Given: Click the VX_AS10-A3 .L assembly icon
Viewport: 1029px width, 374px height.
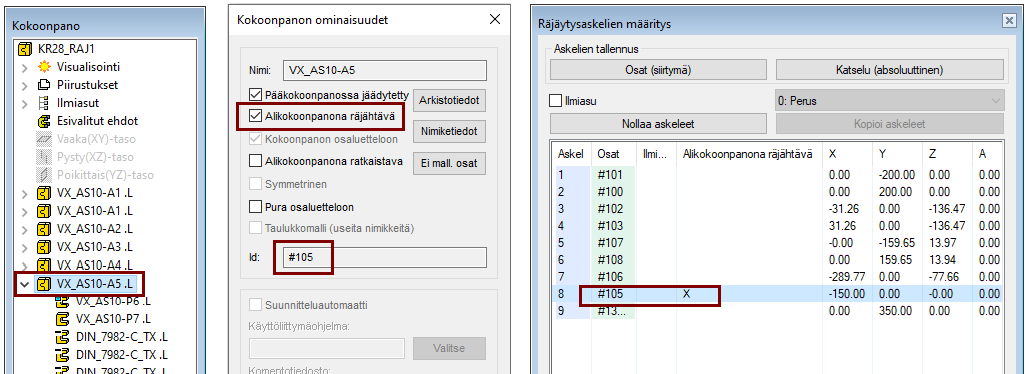Looking at the screenshot, I should tap(44, 247).
